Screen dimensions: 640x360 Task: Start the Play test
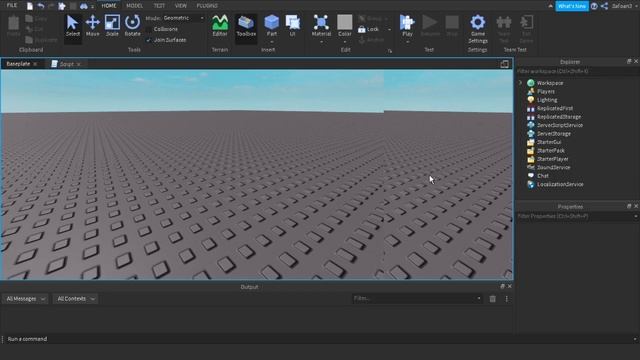click(x=407, y=25)
